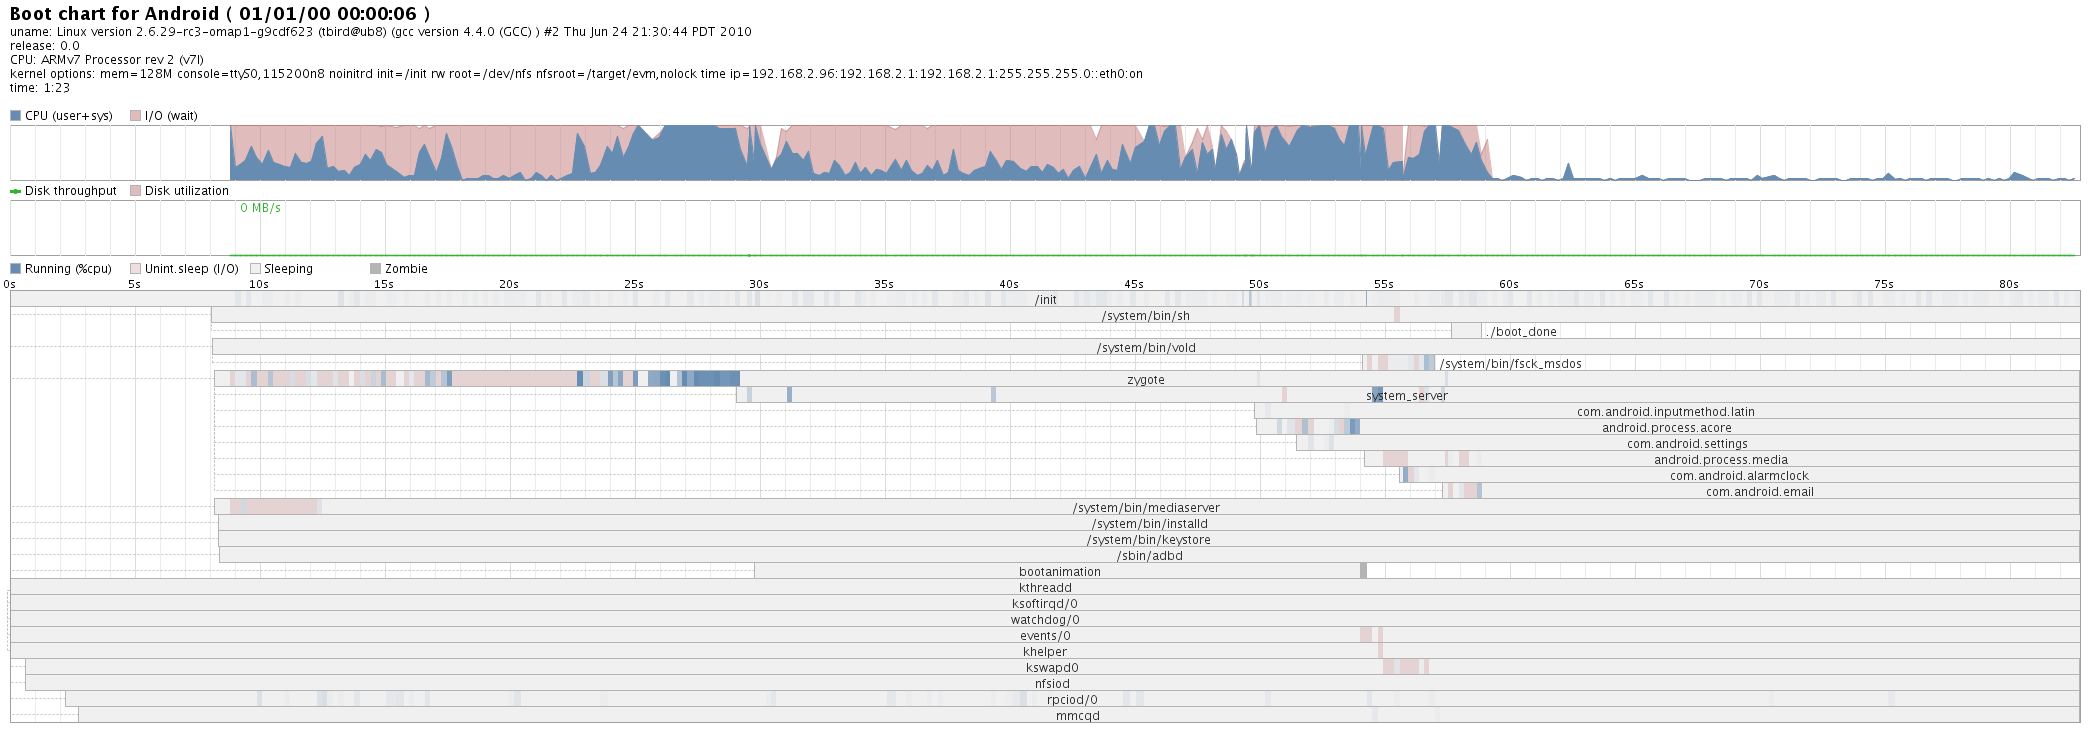Select the bootanimation process label
The width and height of the screenshot is (2090, 732).
pos(1059,572)
